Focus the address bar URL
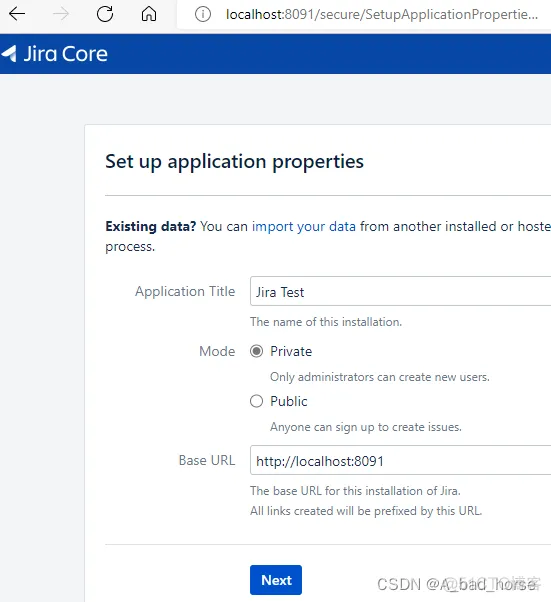 point(382,15)
